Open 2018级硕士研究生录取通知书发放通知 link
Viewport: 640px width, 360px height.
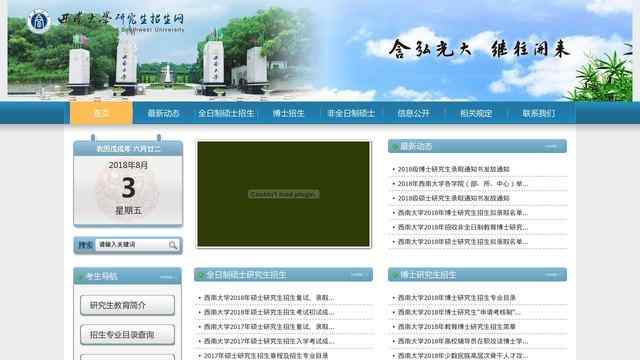(453, 198)
